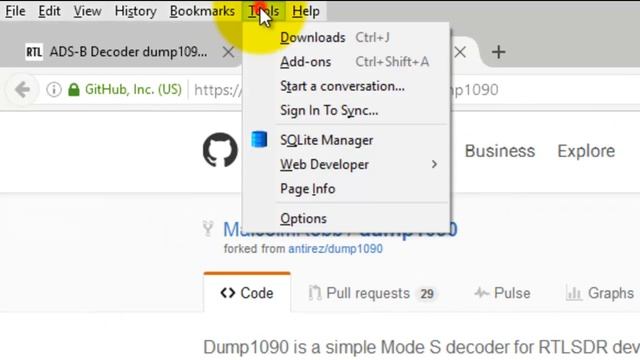The height and width of the screenshot is (360, 640).
Task: Open antirez/dump1090 forked-from link
Action: click(336, 249)
